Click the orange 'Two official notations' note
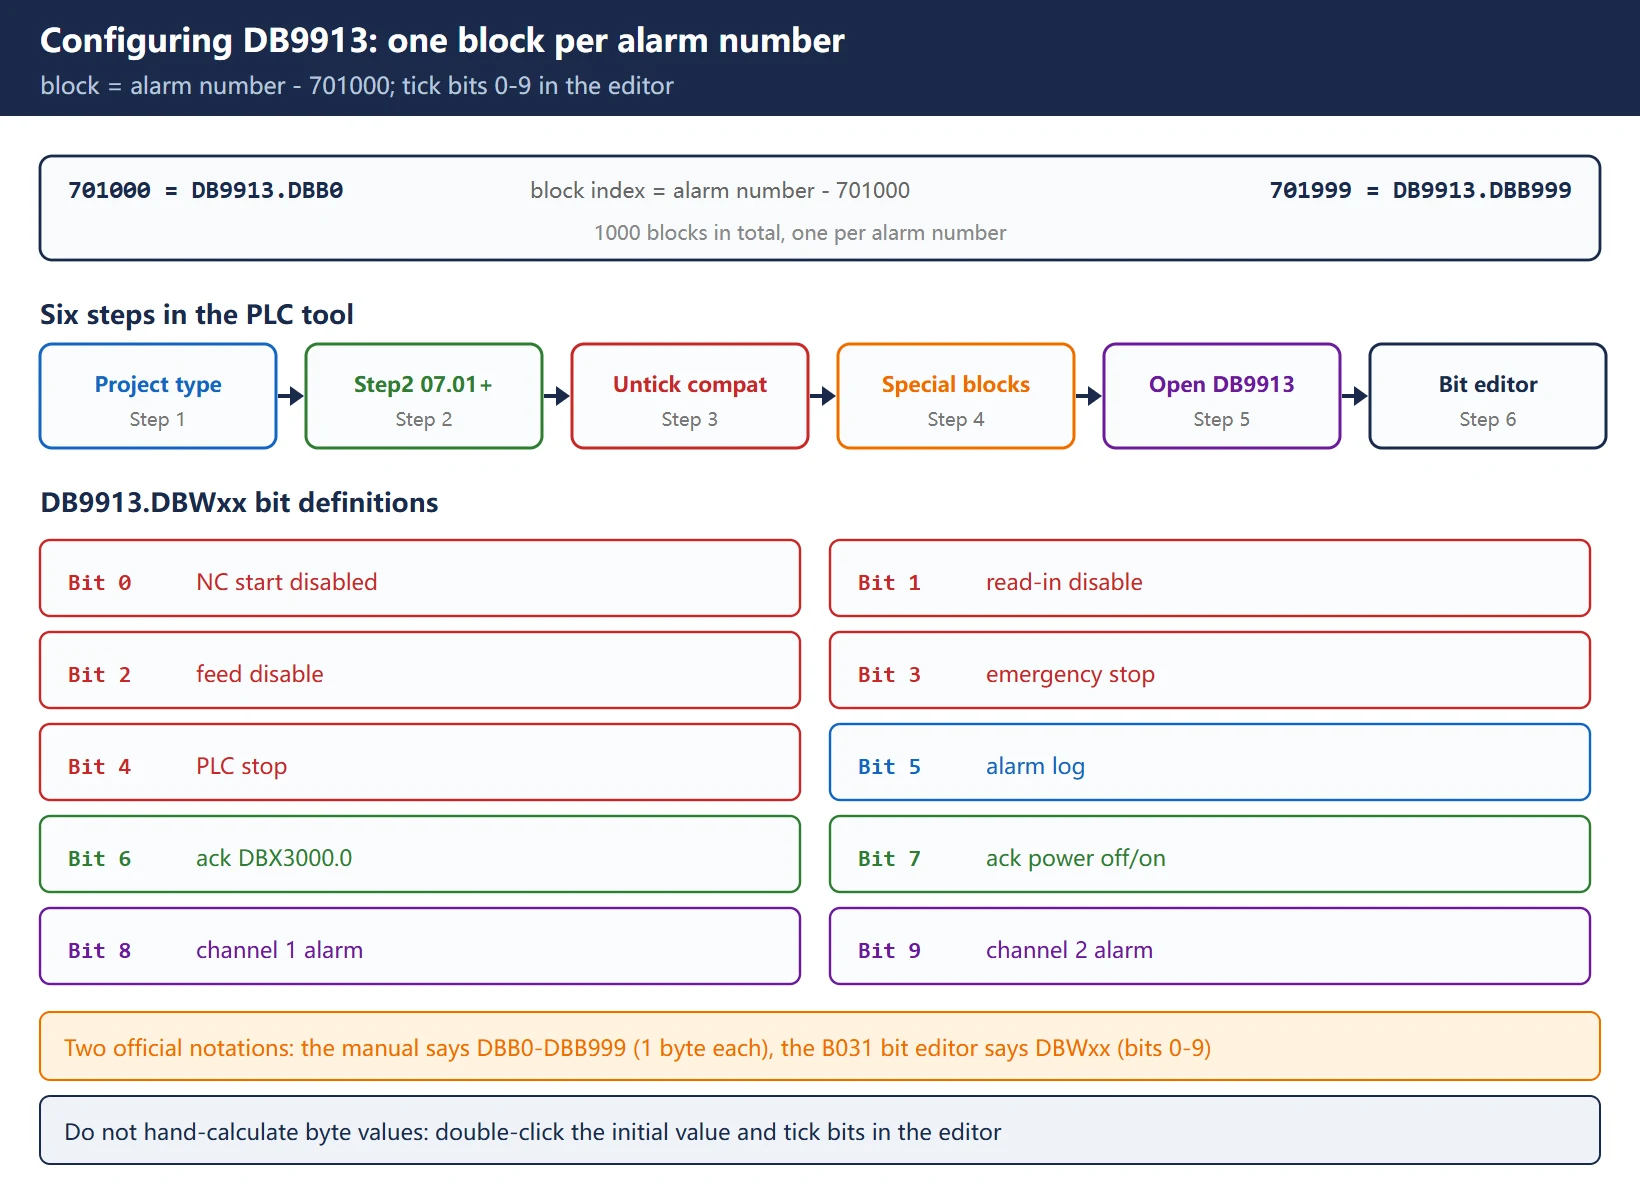Screen dimensions: 1640x1200 click(x=820, y=1046)
